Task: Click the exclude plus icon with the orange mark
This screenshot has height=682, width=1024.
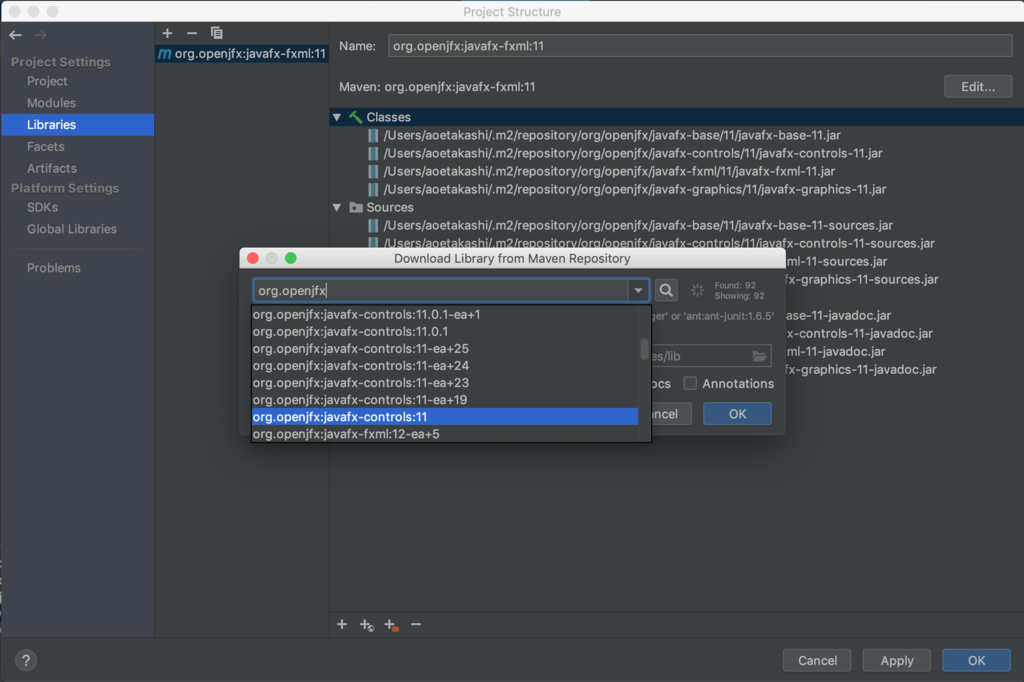Action: [x=391, y=625]
